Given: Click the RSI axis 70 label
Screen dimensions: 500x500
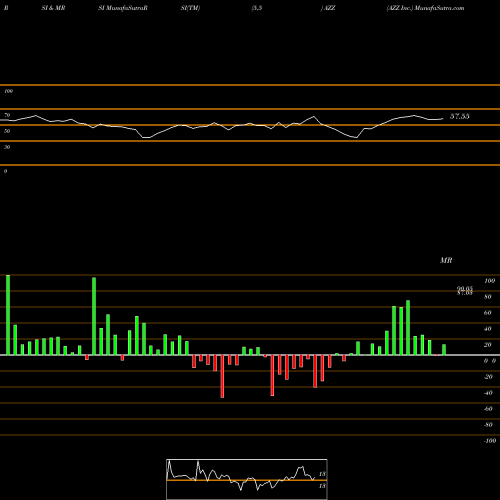Looking at the screenshot, I should point(7,115).
